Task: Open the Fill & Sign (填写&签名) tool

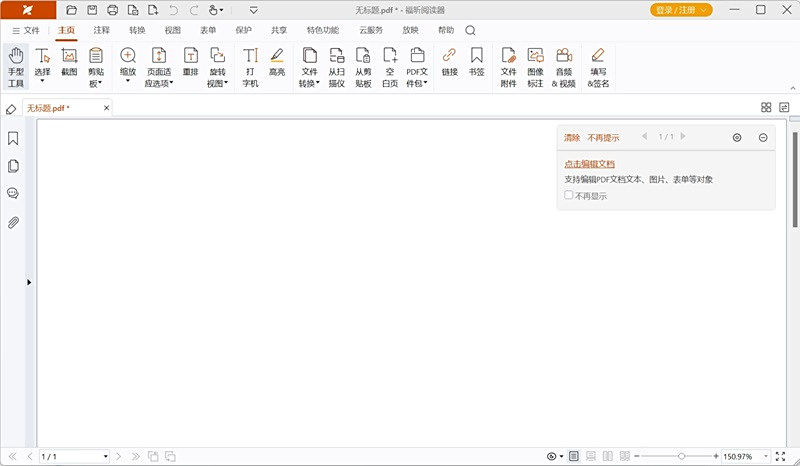Action: (x=598, y=67)
